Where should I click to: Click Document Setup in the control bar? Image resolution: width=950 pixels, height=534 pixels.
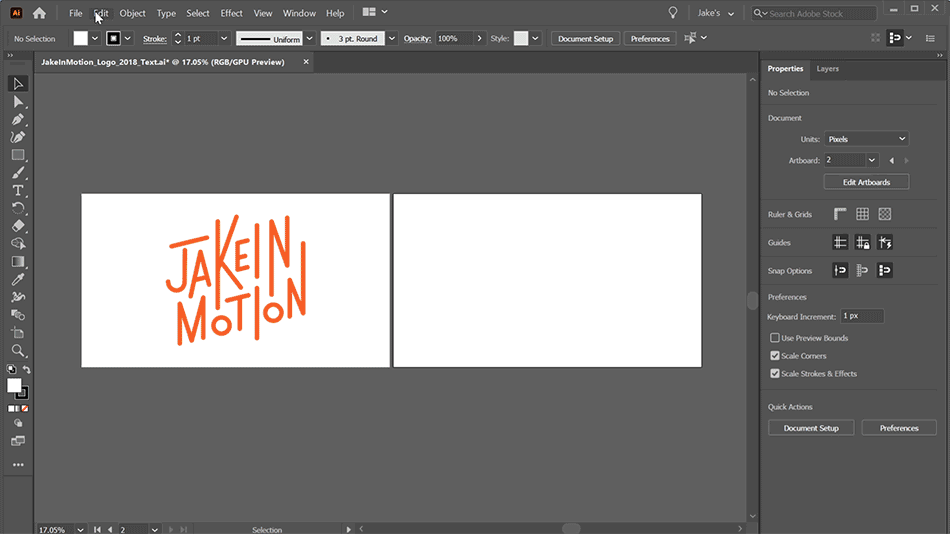pos(585,38)
